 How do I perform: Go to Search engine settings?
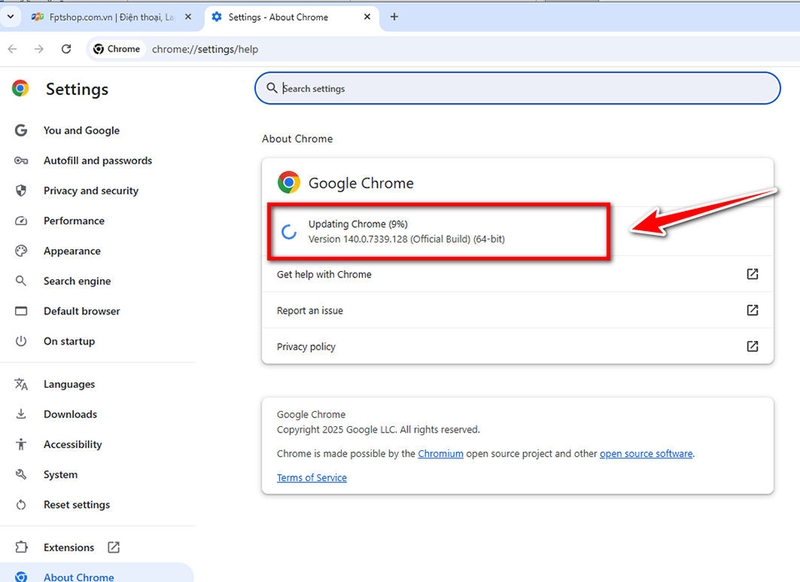pyautogui.click(x=79, y=281)
